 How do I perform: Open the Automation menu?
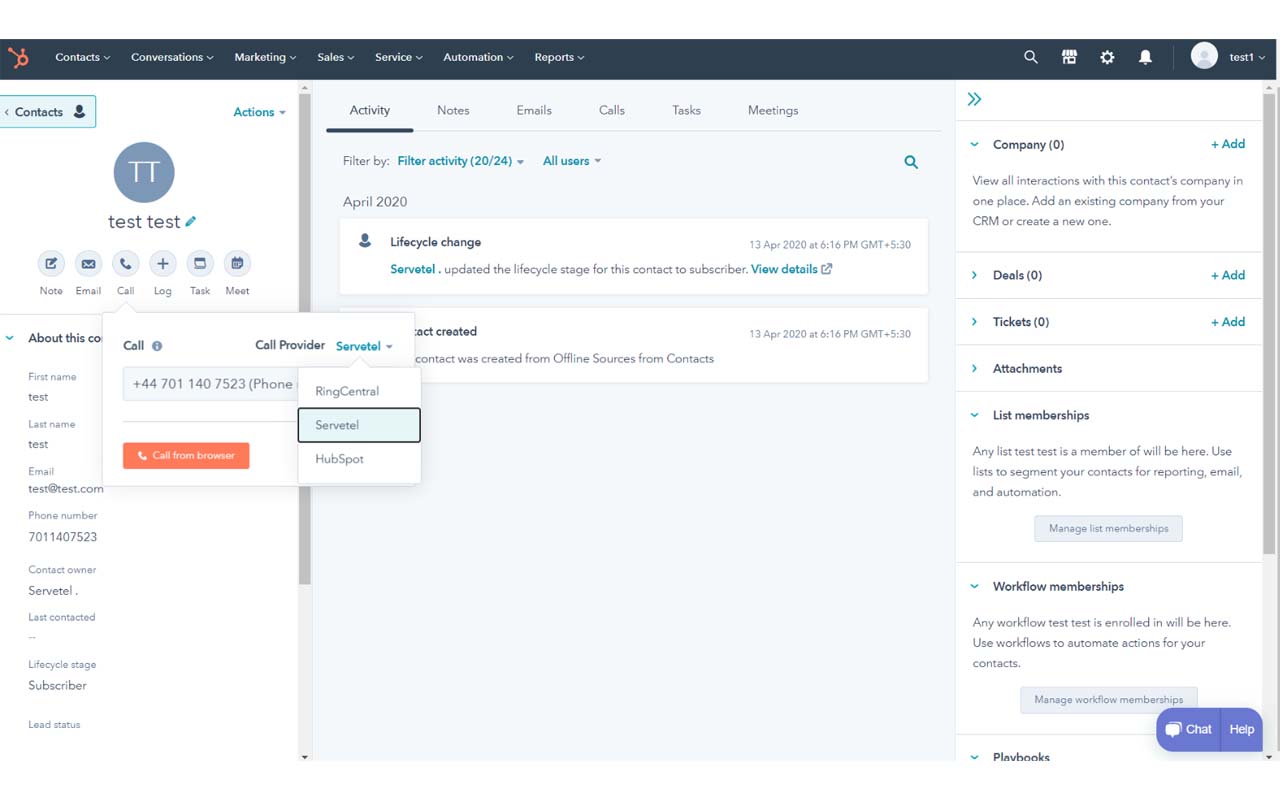click(x=478, y=58)
